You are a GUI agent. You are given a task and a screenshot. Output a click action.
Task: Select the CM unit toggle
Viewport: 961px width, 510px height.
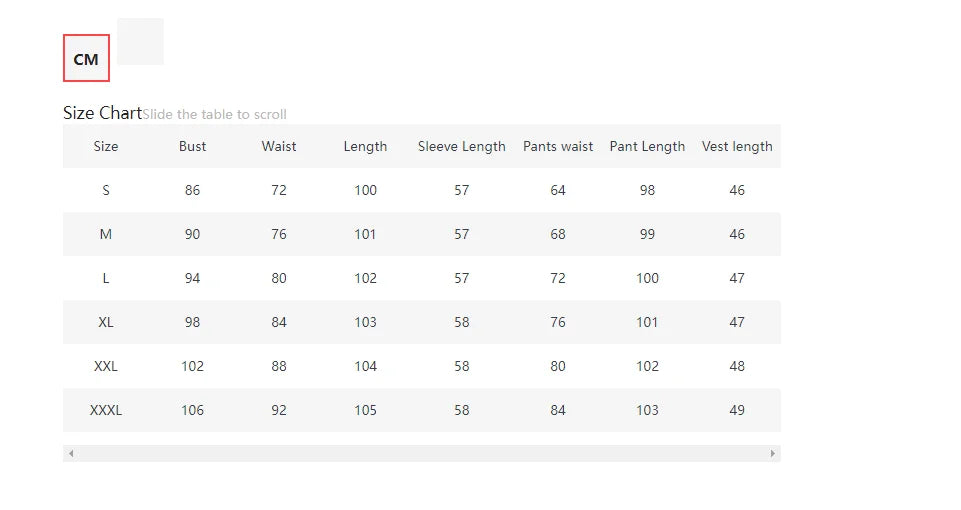[x=86, y=59]
